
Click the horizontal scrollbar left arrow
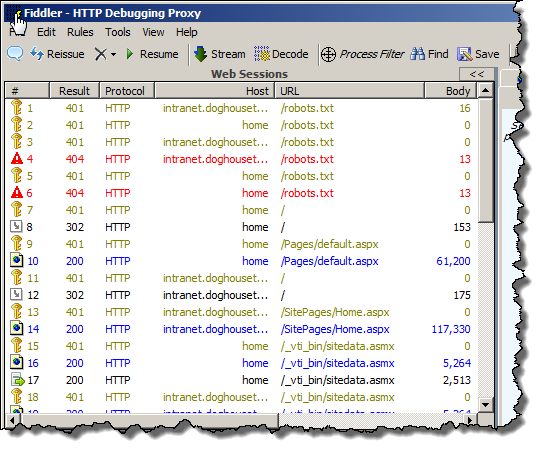(12, 420)
